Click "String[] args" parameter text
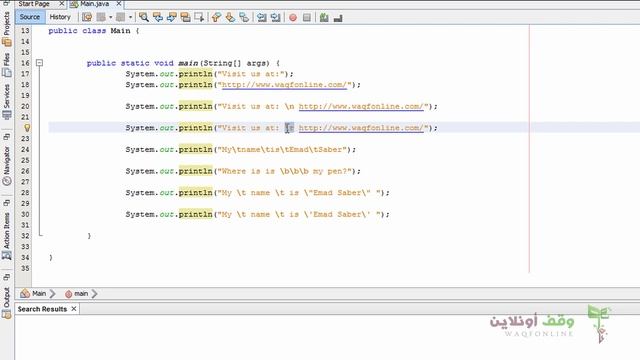The image size is (640, 360). coord(236,63)
